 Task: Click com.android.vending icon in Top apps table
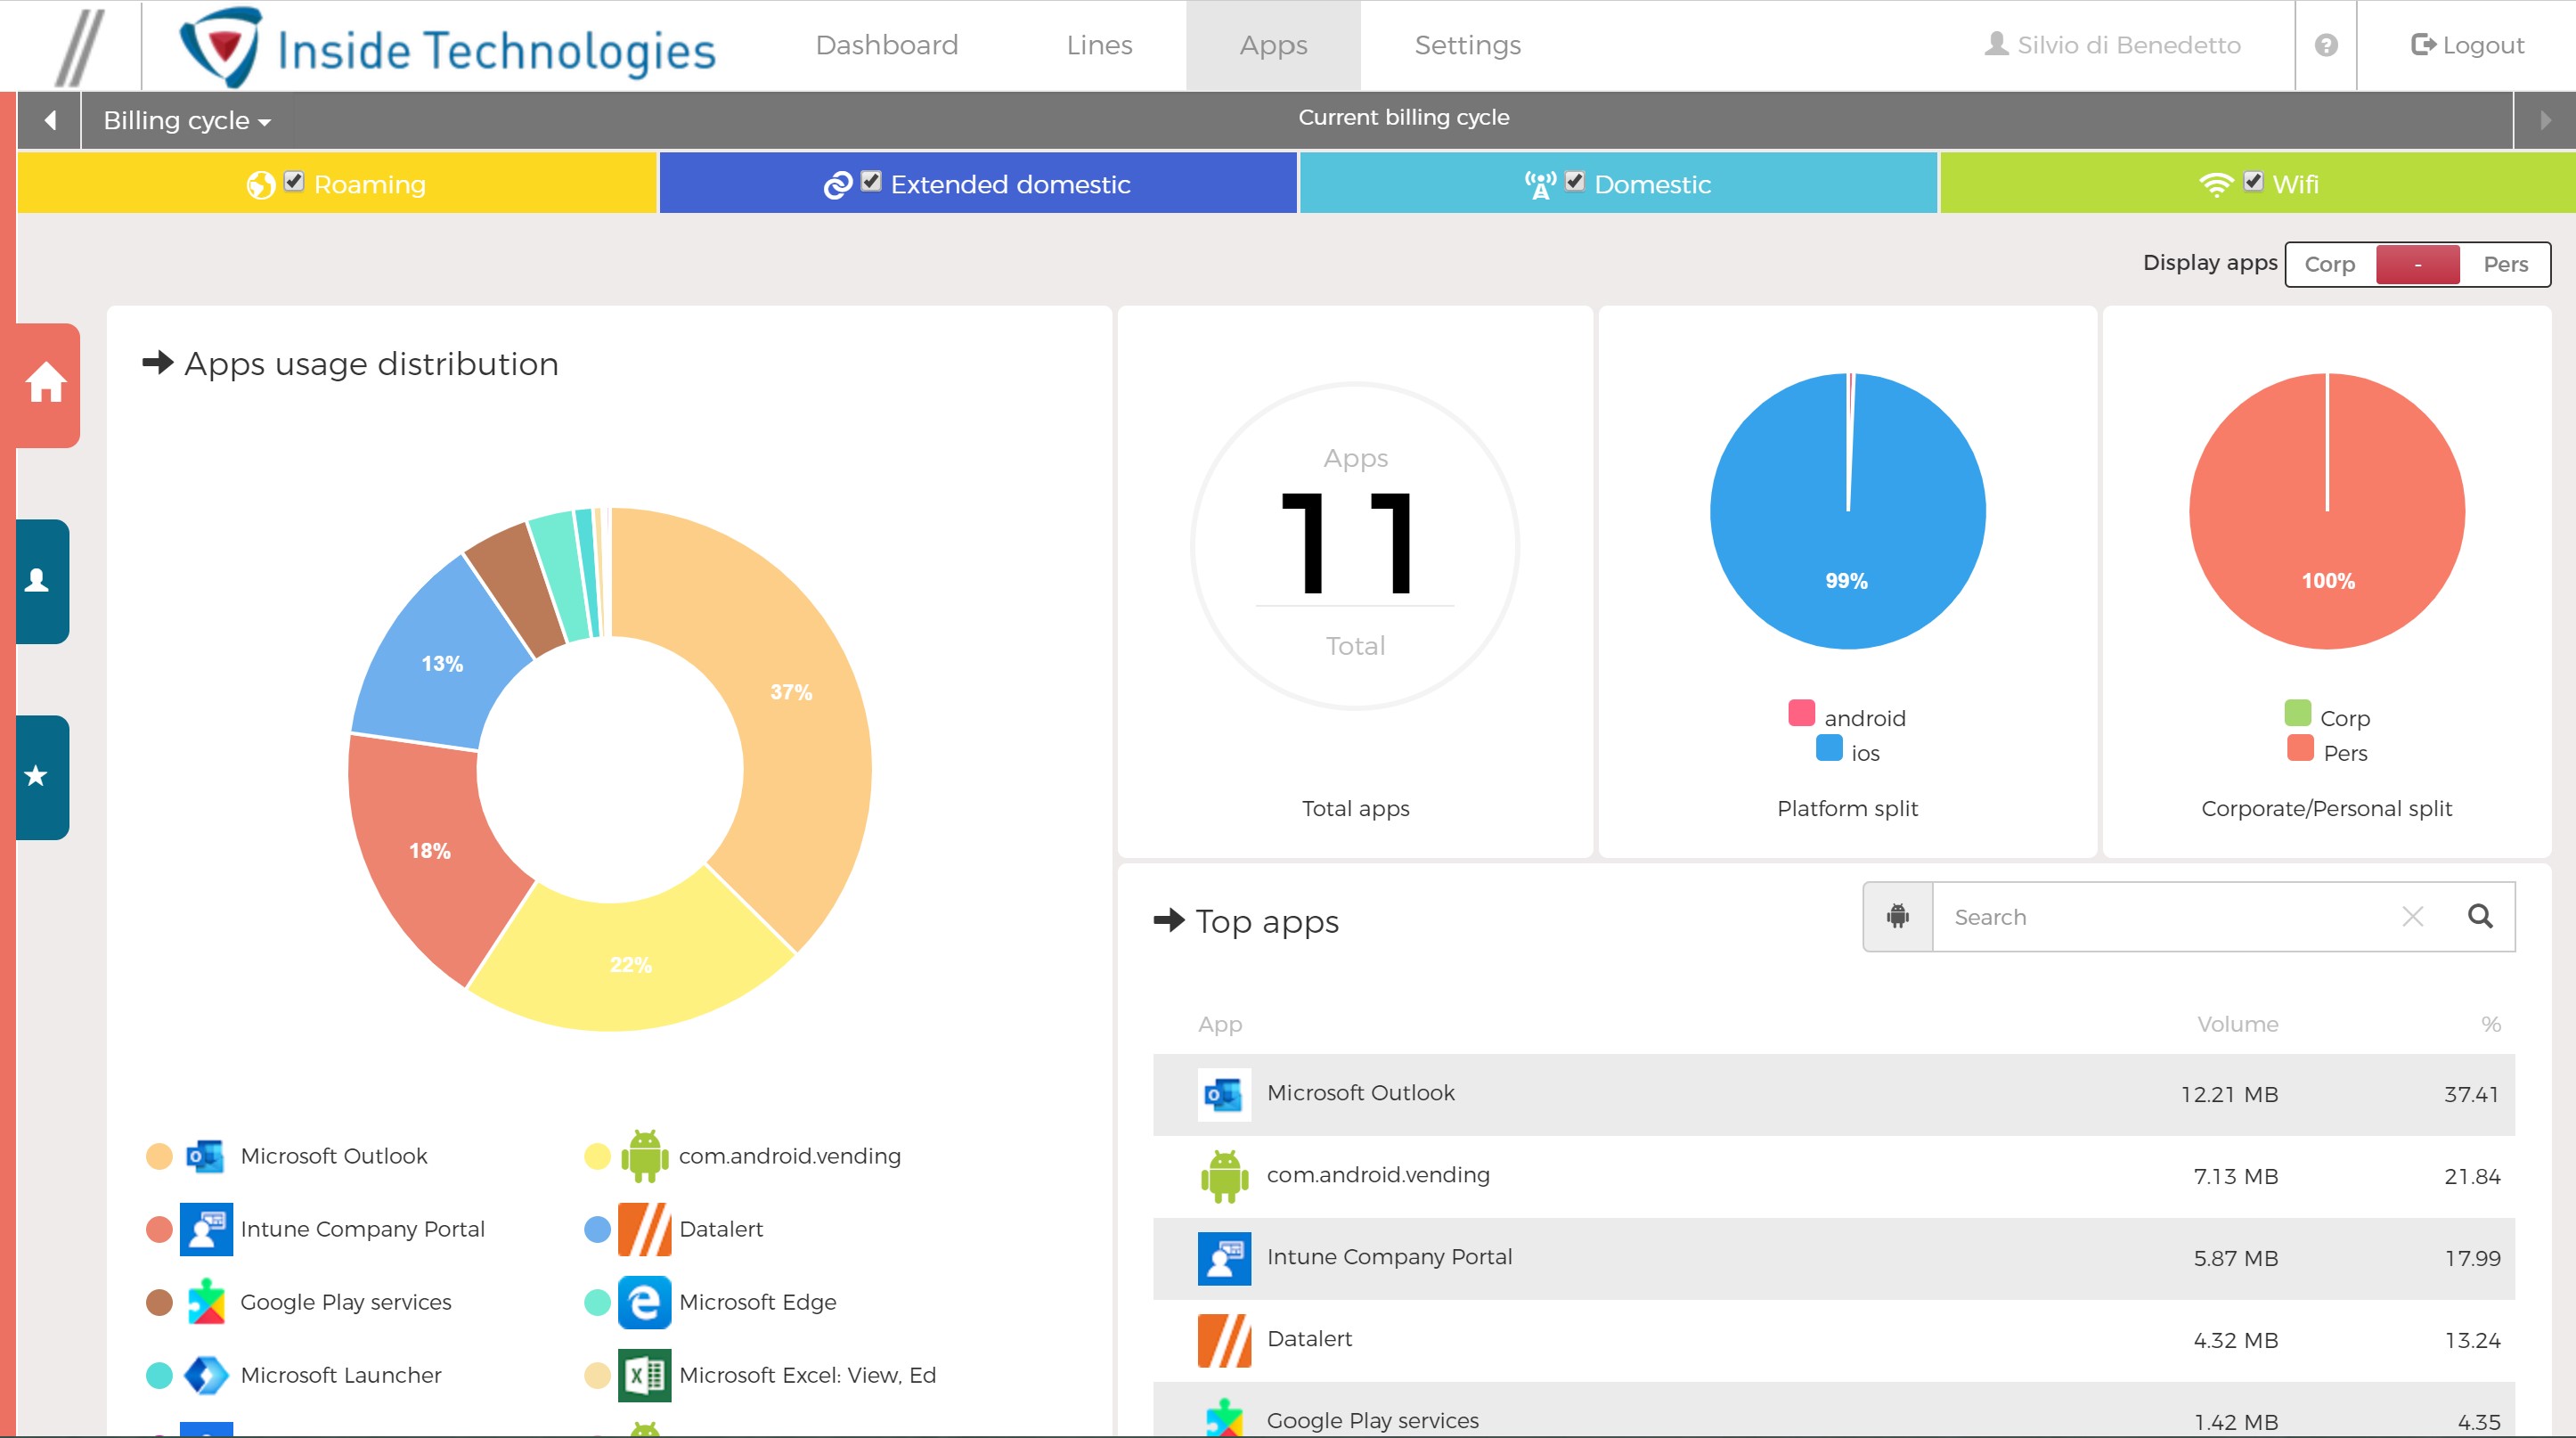point(1224,1176)
